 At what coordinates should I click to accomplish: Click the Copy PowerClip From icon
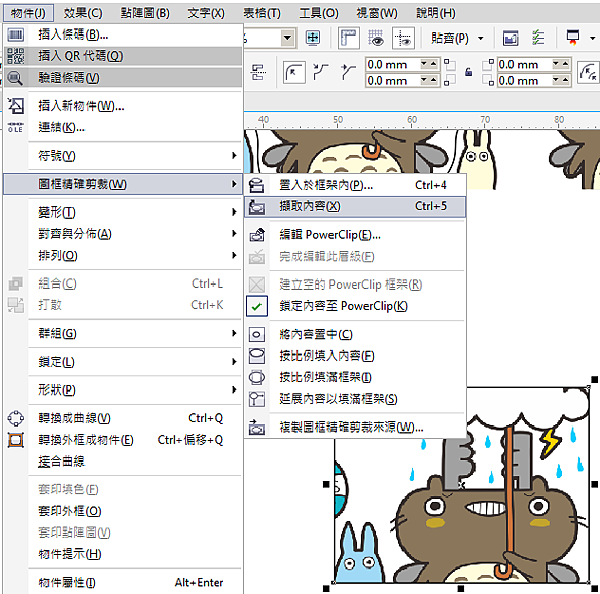click(257, 427)
